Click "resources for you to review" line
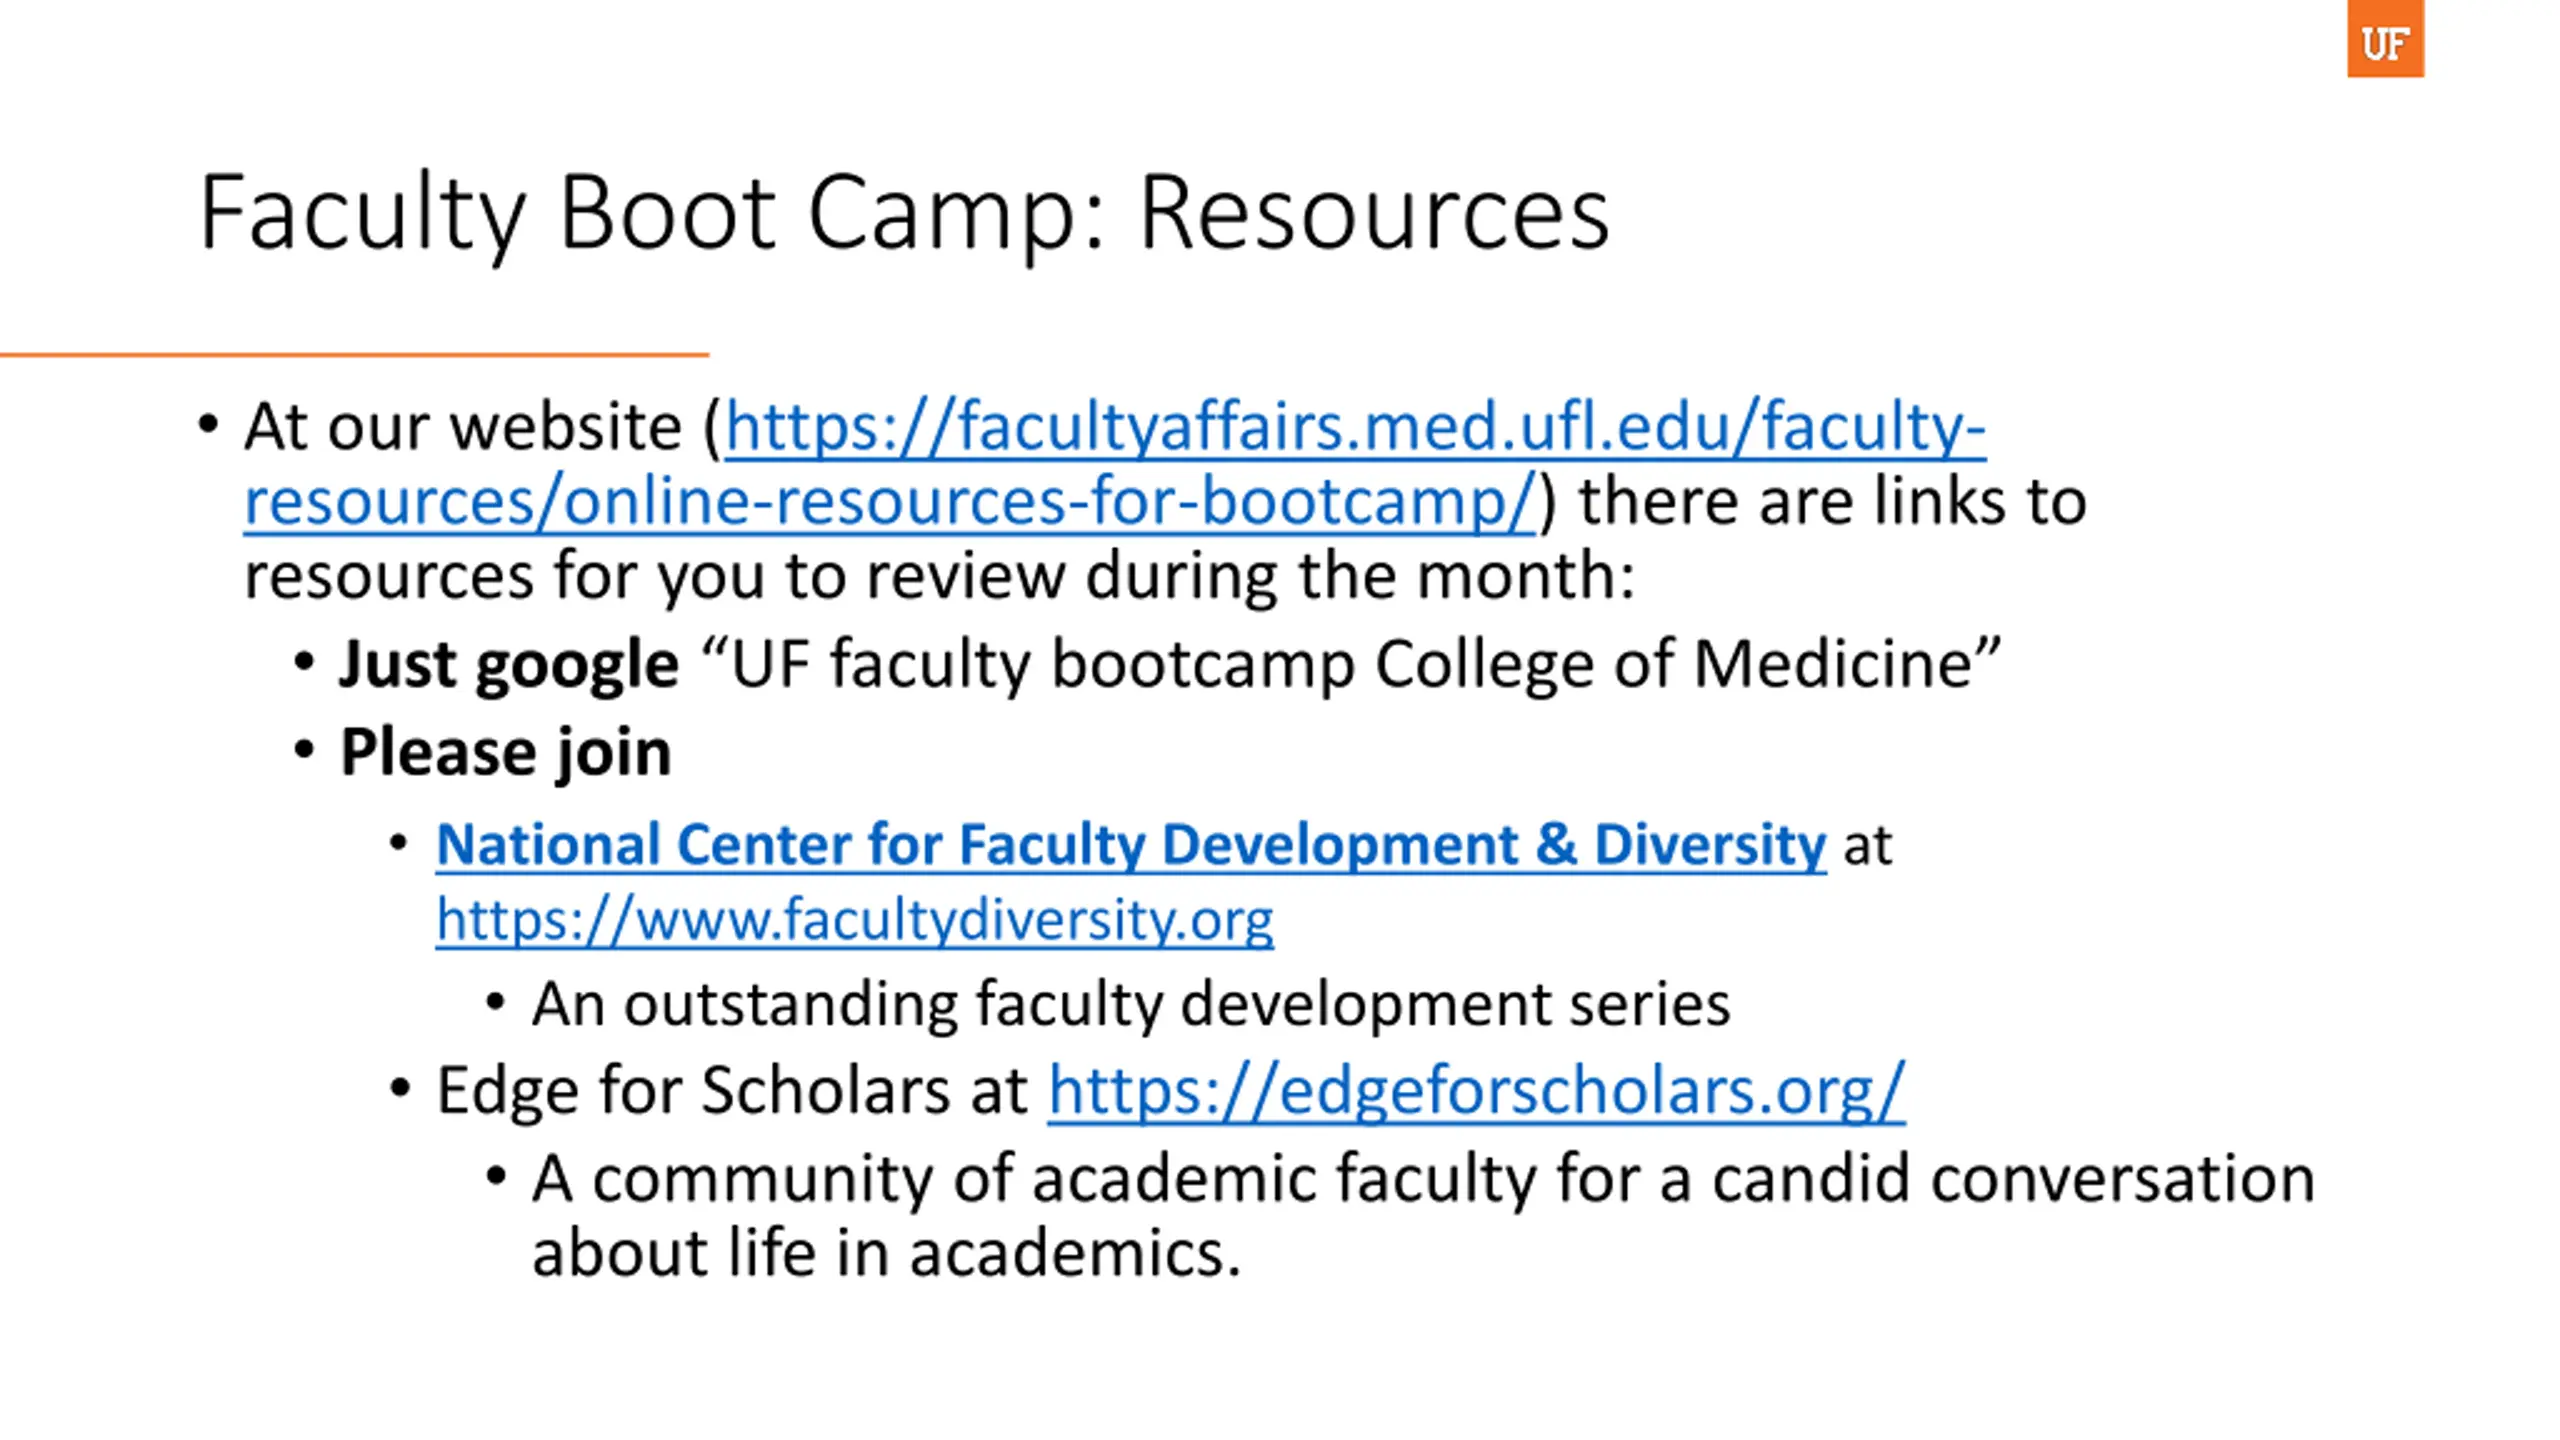Viewport: 2560px width, 1440px height. (x=939, y=577)
